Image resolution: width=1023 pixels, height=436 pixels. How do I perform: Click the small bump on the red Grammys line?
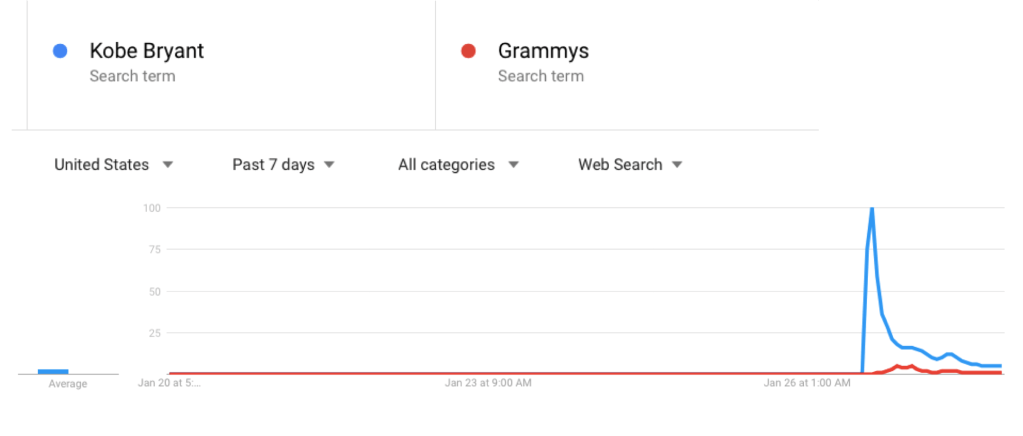point(898,366)
